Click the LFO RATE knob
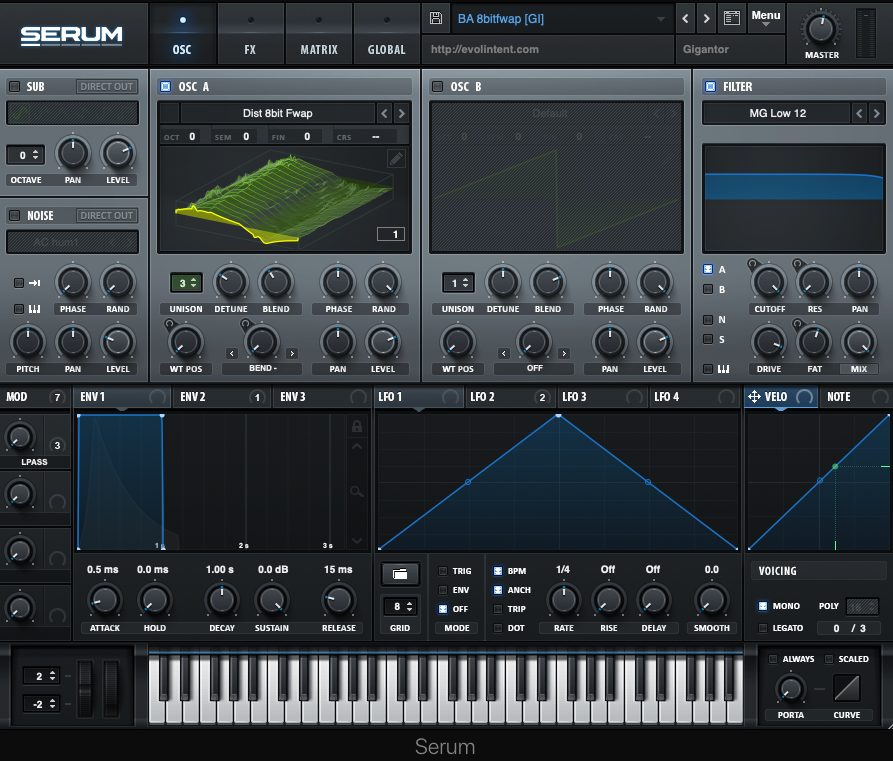The width and height of the screenshot is (893, 761). 563,600
